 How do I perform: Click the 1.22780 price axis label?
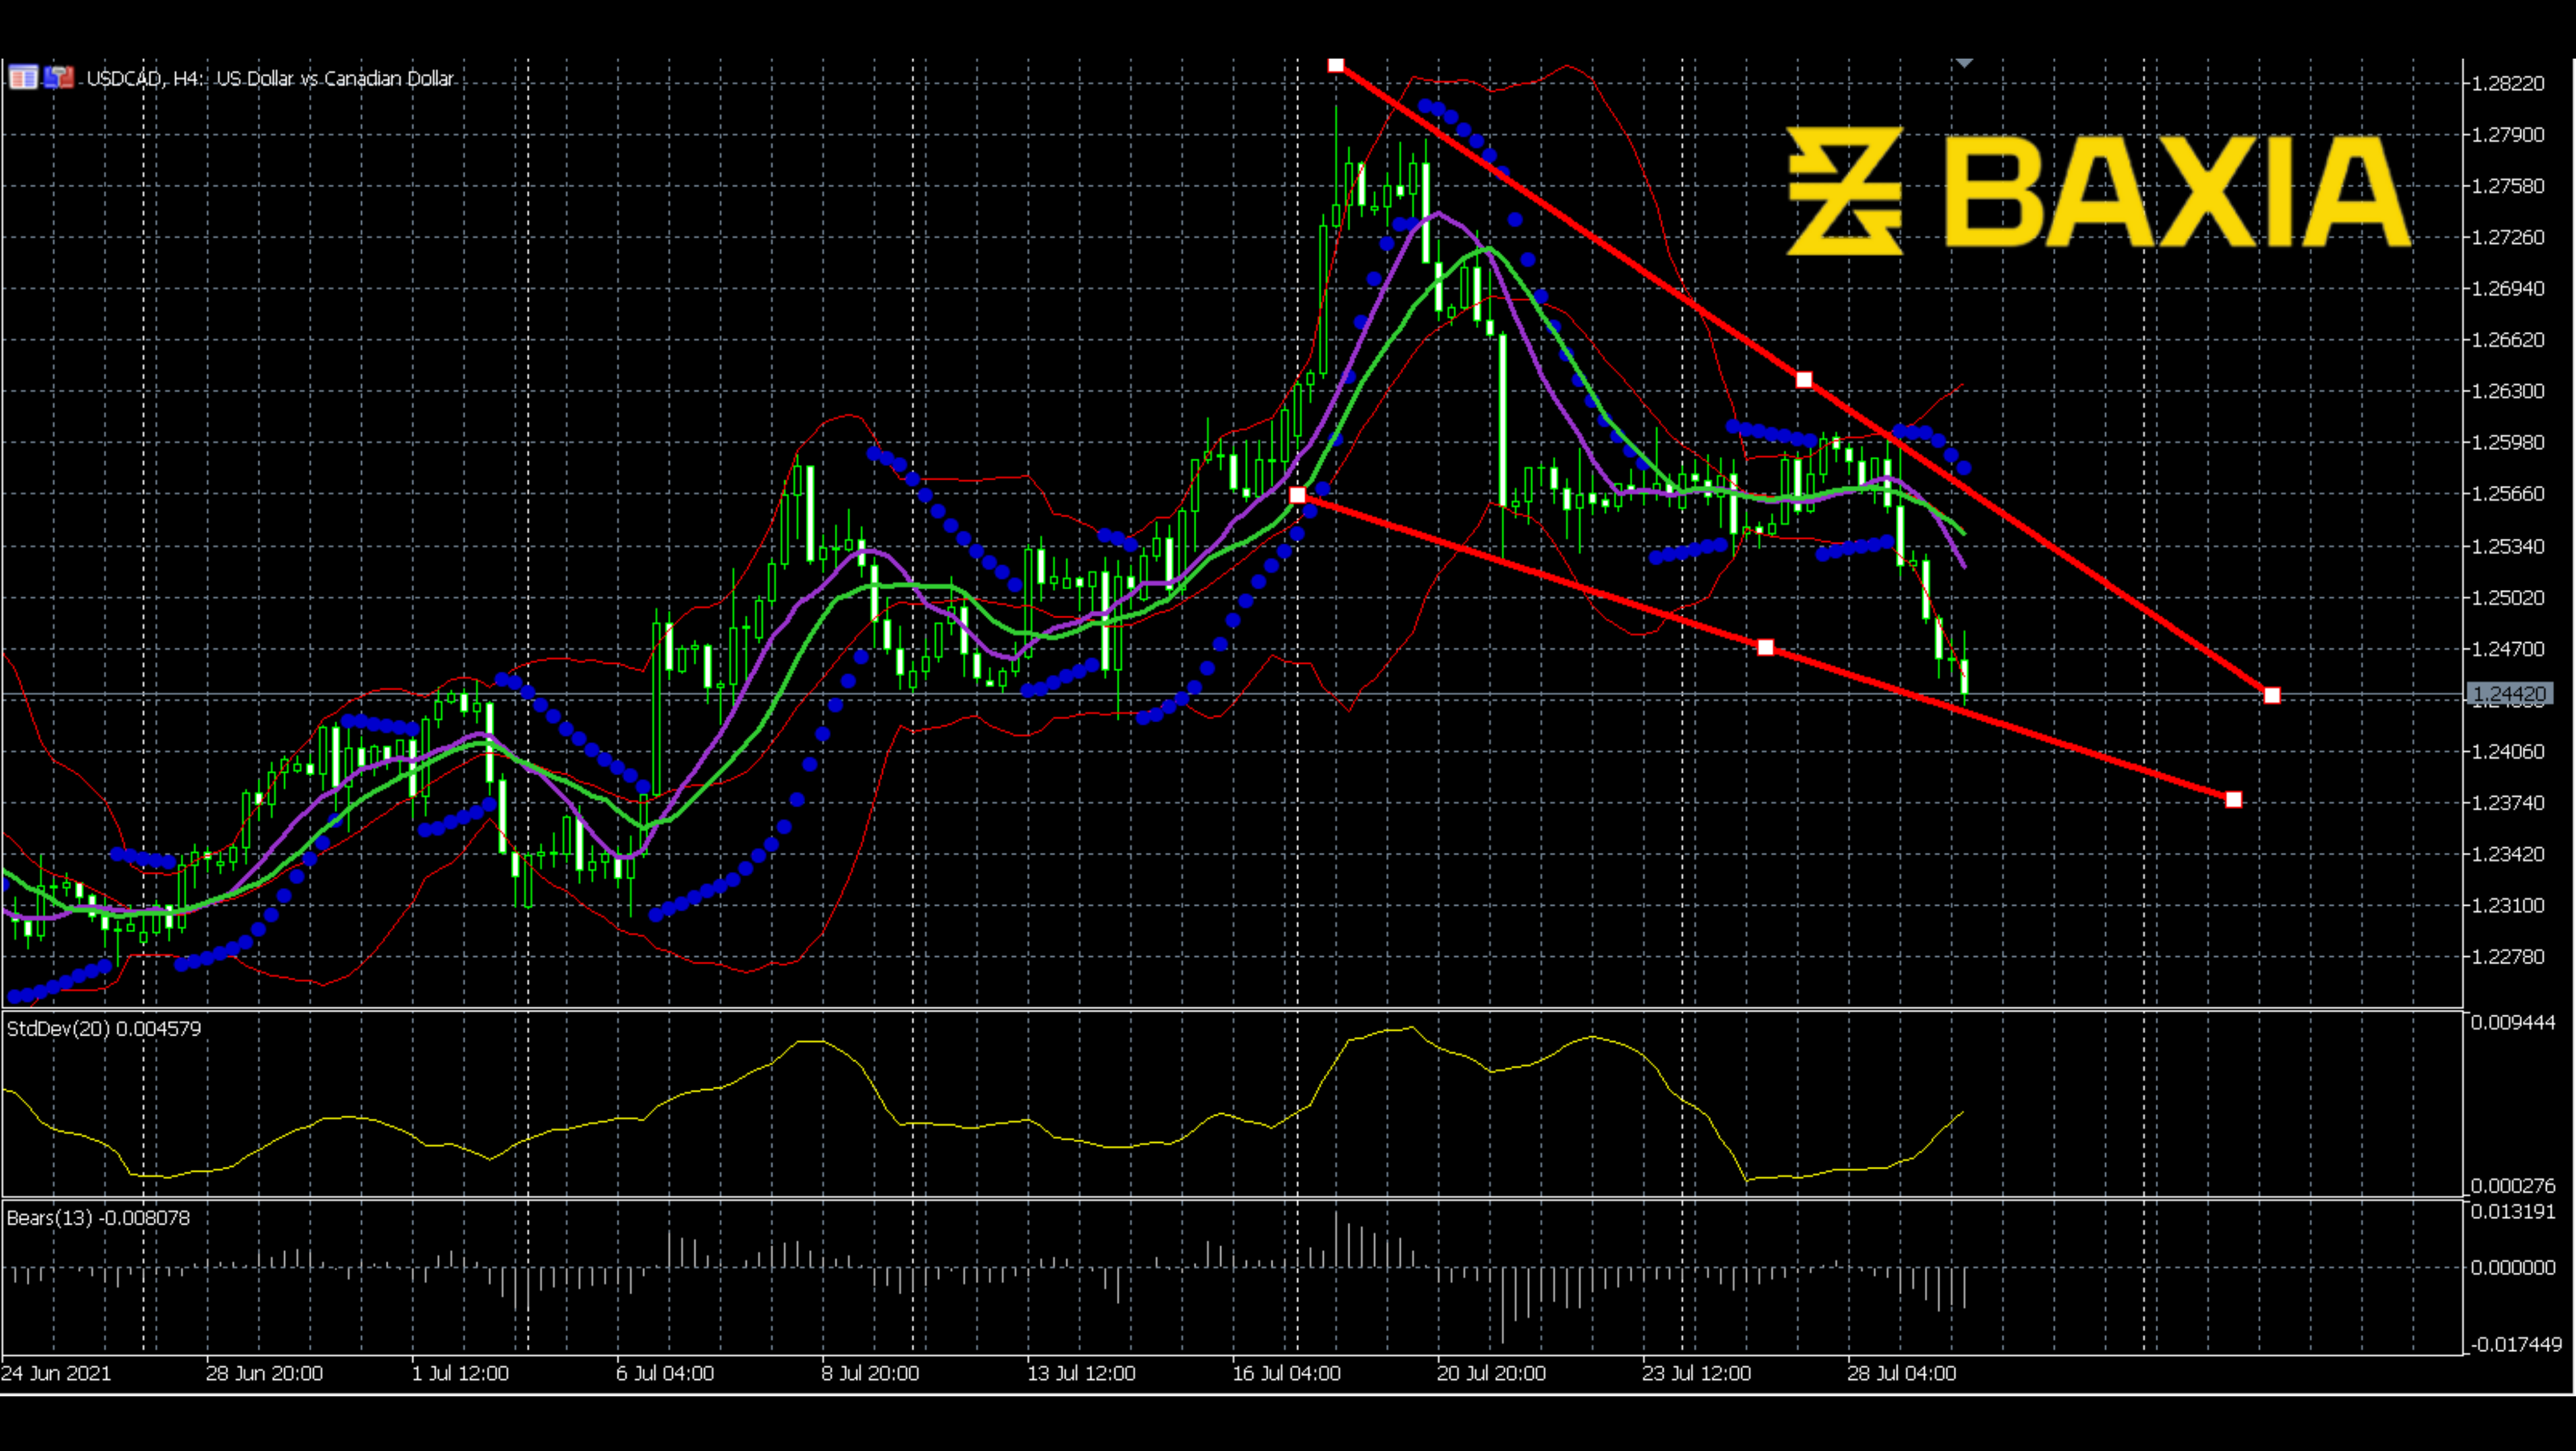[2508, 957]
